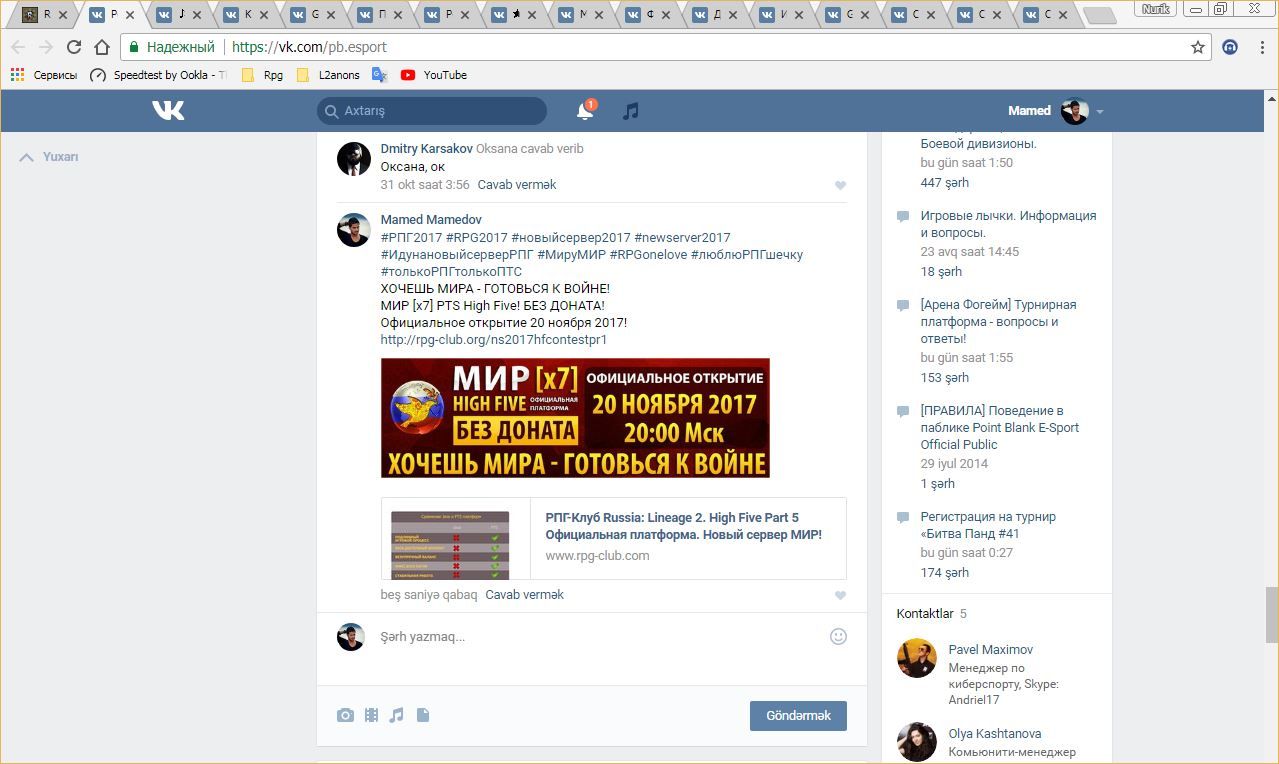The image size is (1279, 764).
Task: Click the blue browser extension icon
Action: [1231, 47]
